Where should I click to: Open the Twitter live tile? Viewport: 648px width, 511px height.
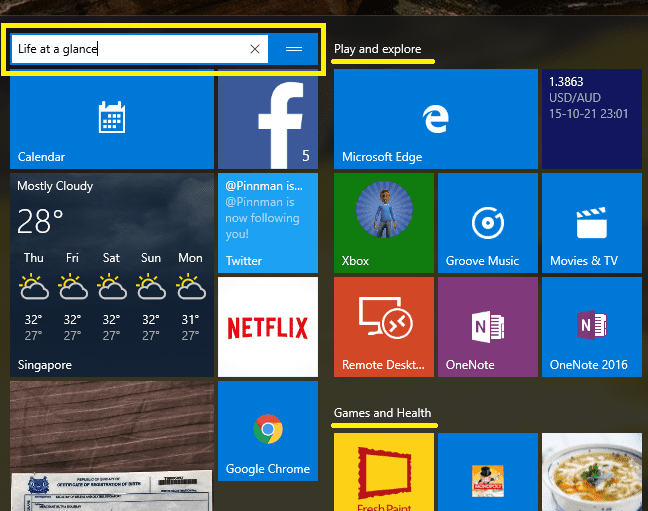(268, 223)
